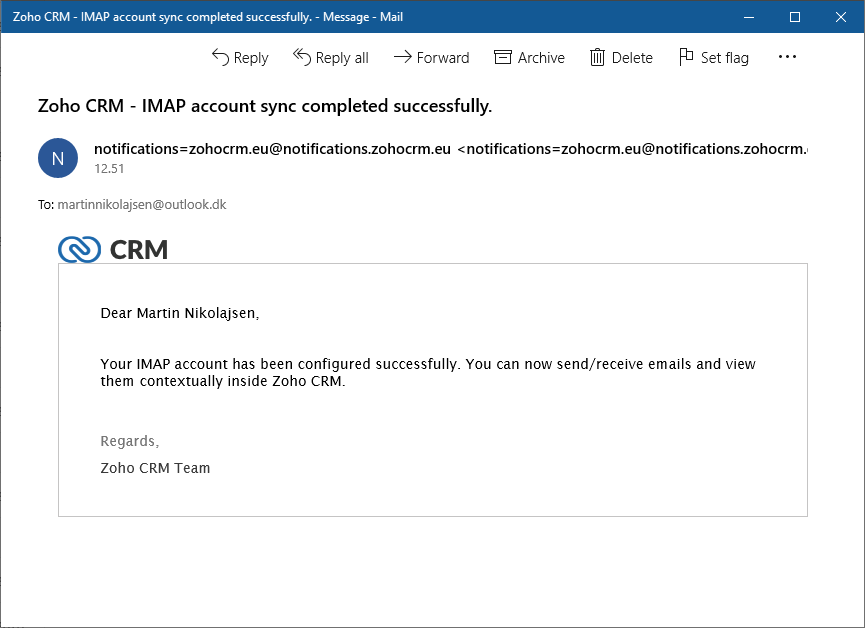Choose Reply all in the toolbar

coord(330,57)
